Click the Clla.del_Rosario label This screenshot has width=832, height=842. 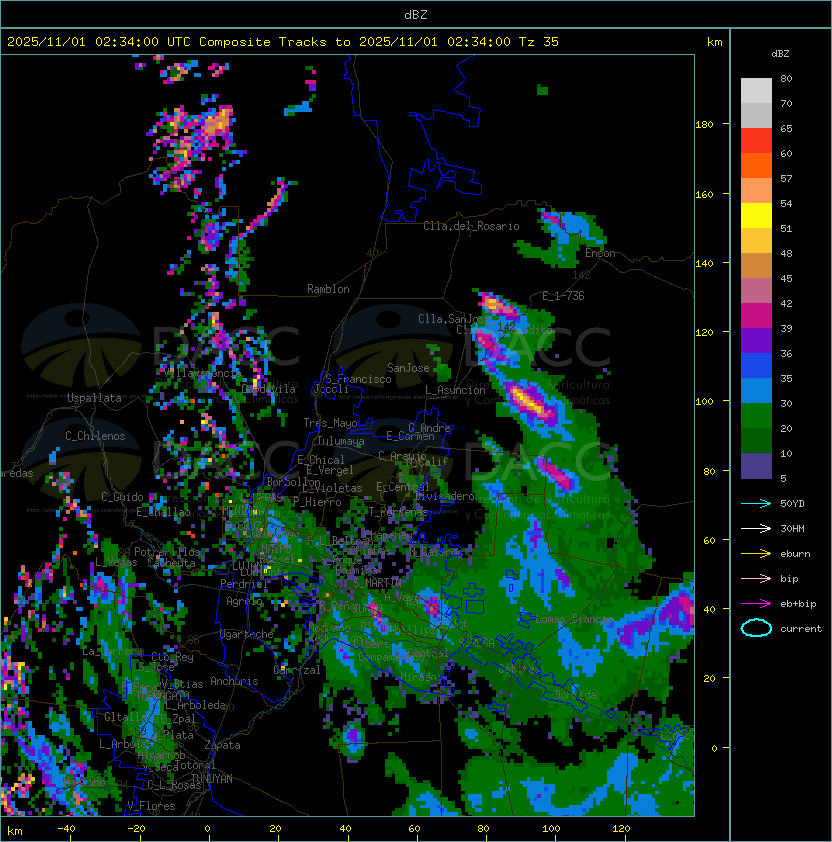471,226
